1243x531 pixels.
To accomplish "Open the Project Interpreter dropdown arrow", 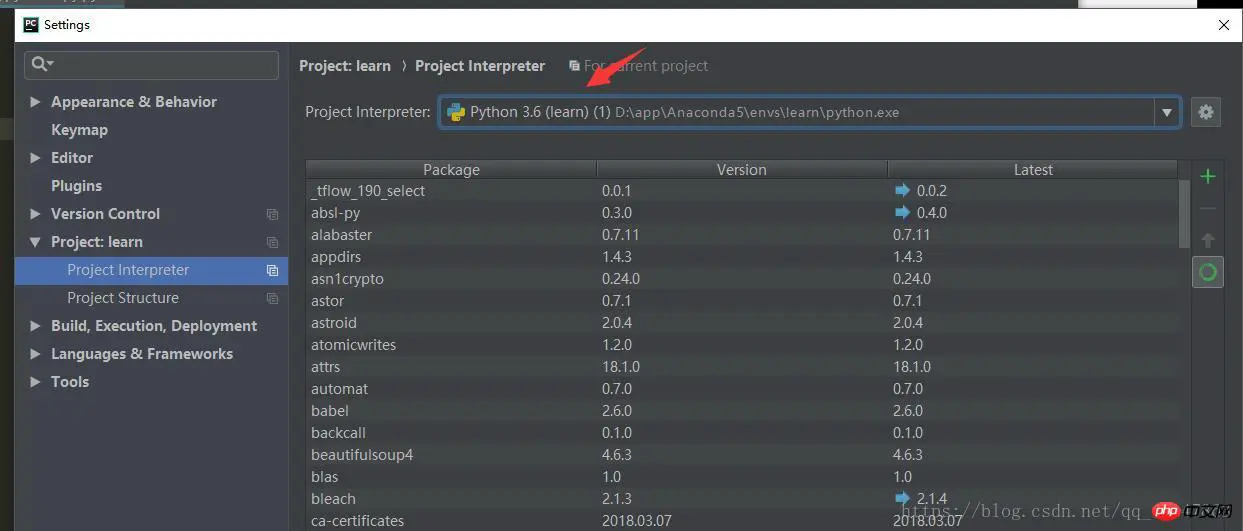I will 1166,113.
